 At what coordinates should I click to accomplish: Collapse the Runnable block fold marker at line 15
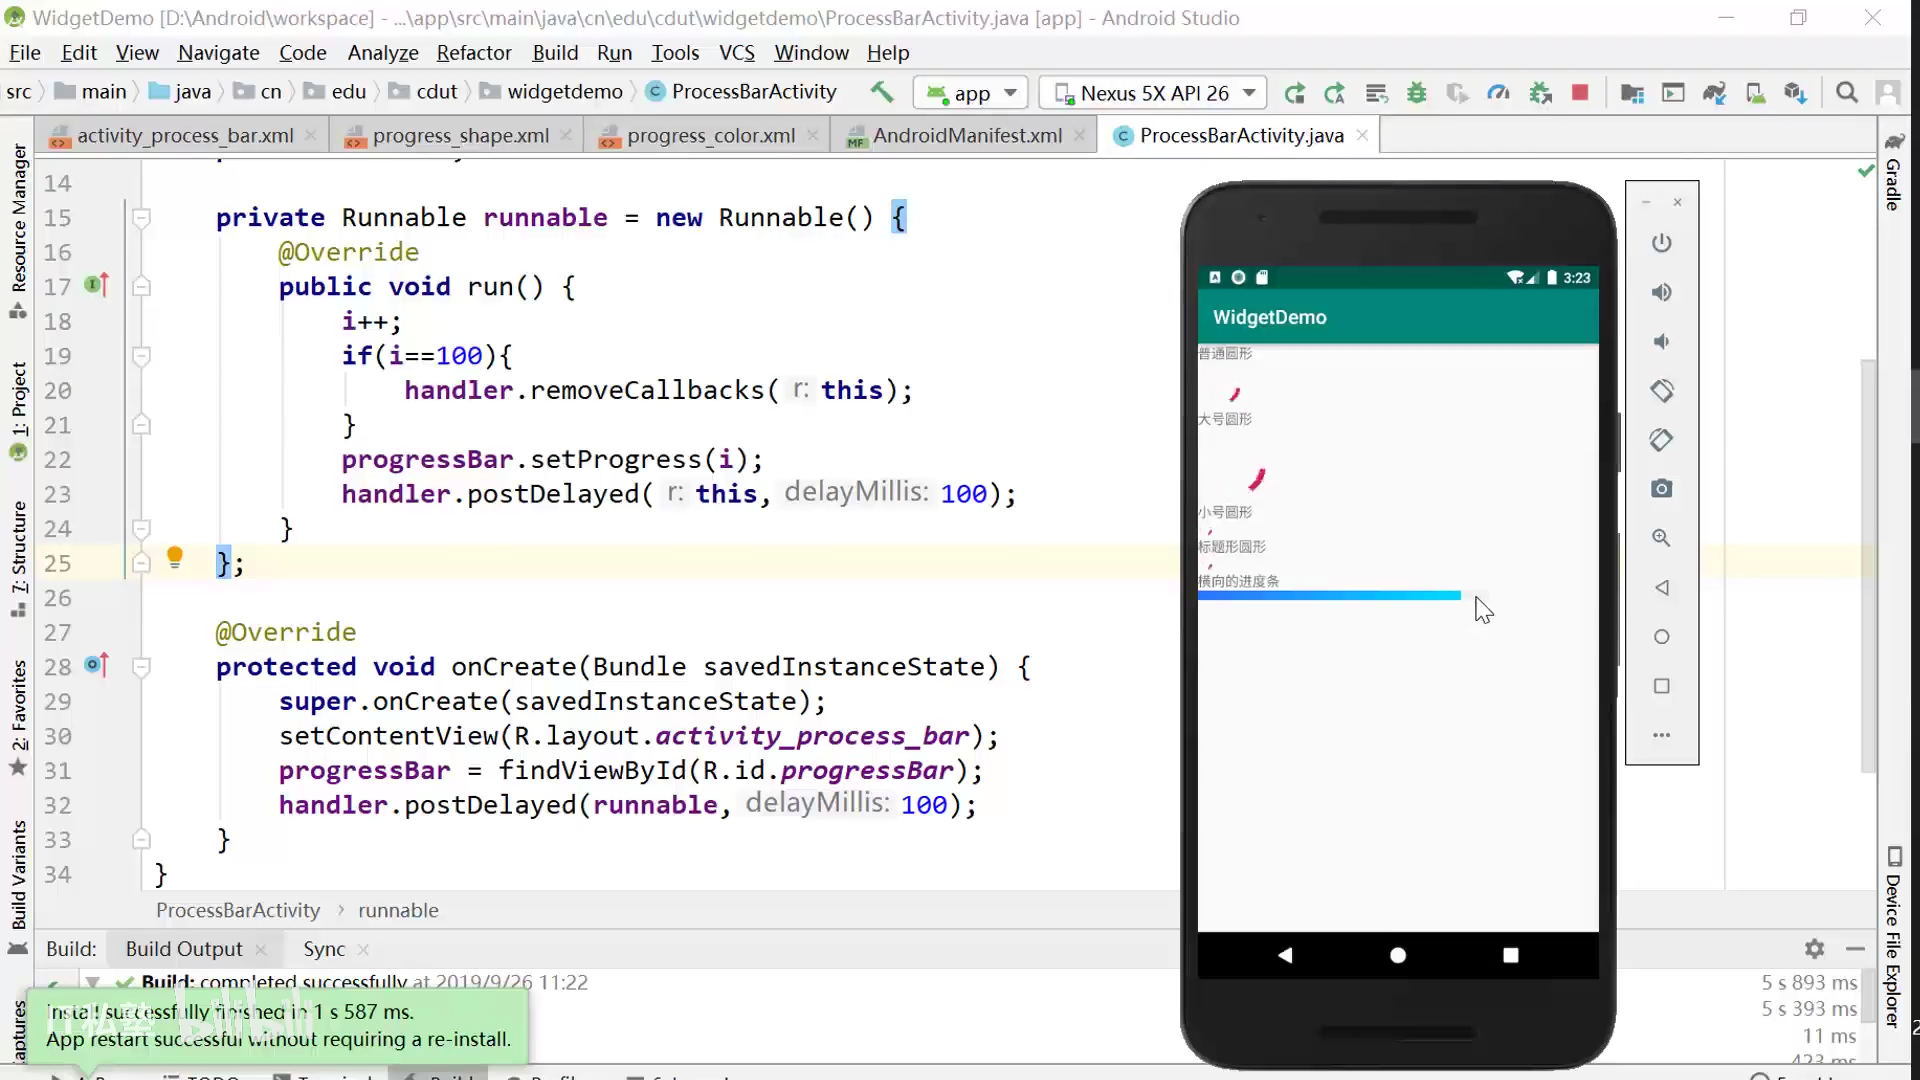[x=142, y=218]
